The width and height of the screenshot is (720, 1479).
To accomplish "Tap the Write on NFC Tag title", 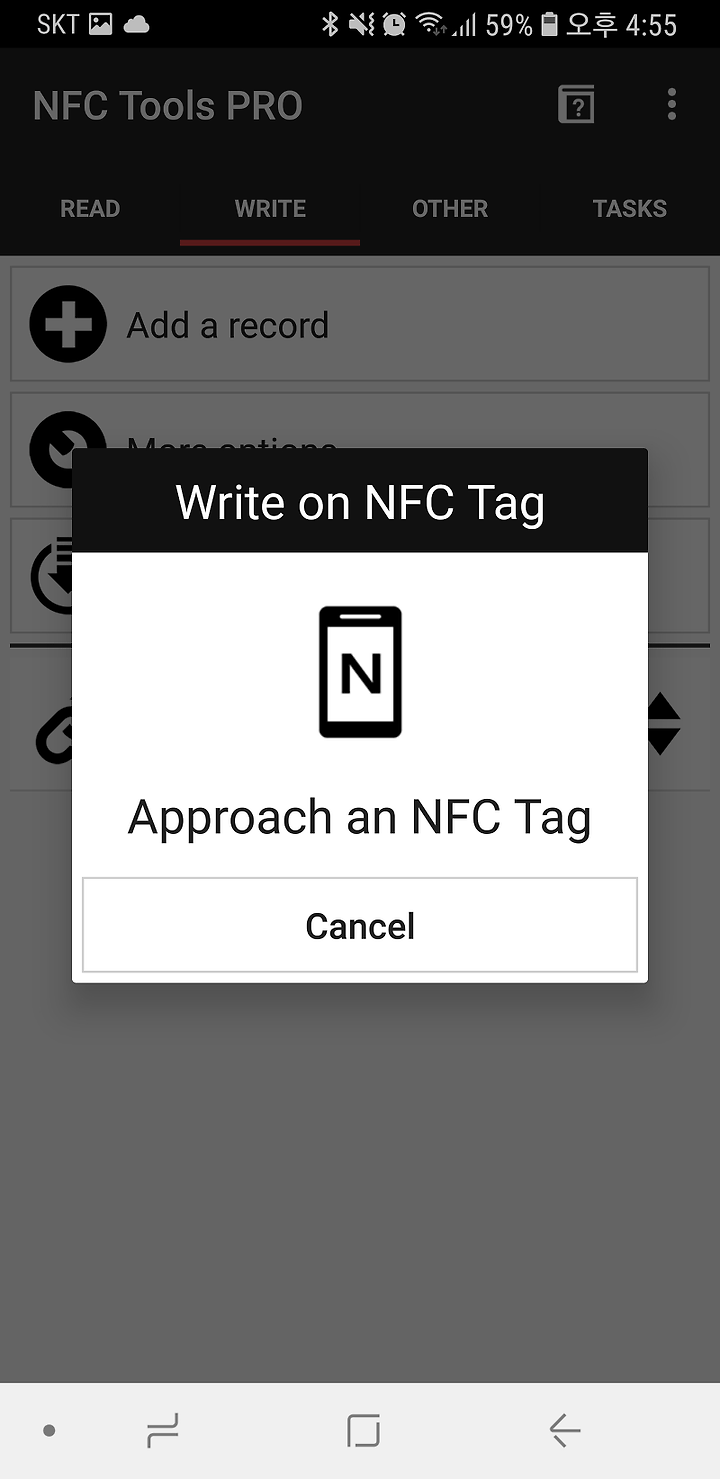I will 360,502.
